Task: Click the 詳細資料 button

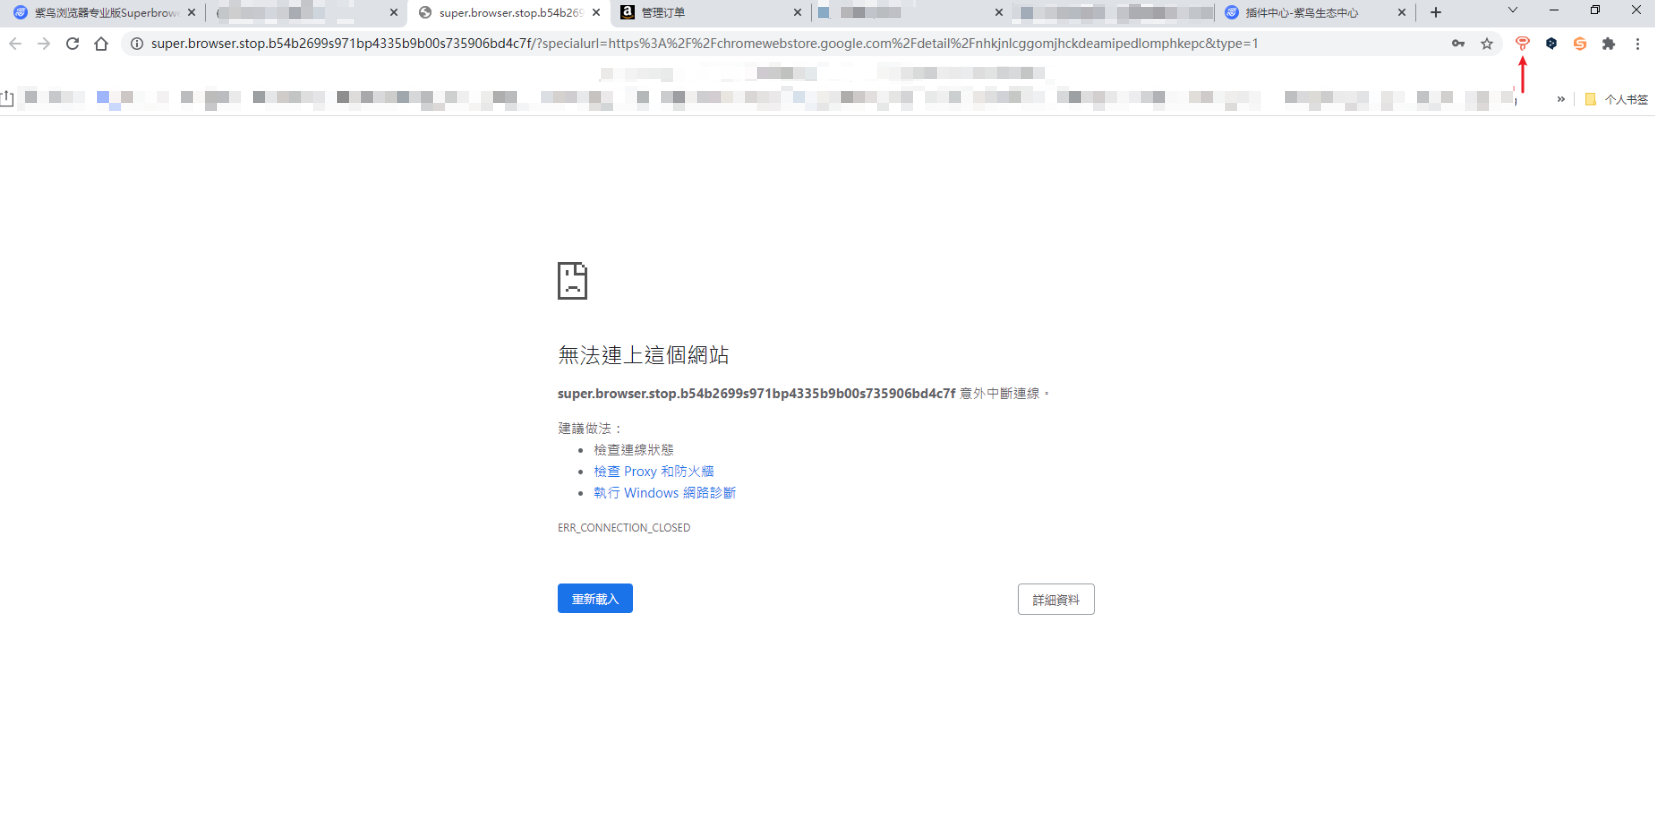Action: [x=1056, y=599]
